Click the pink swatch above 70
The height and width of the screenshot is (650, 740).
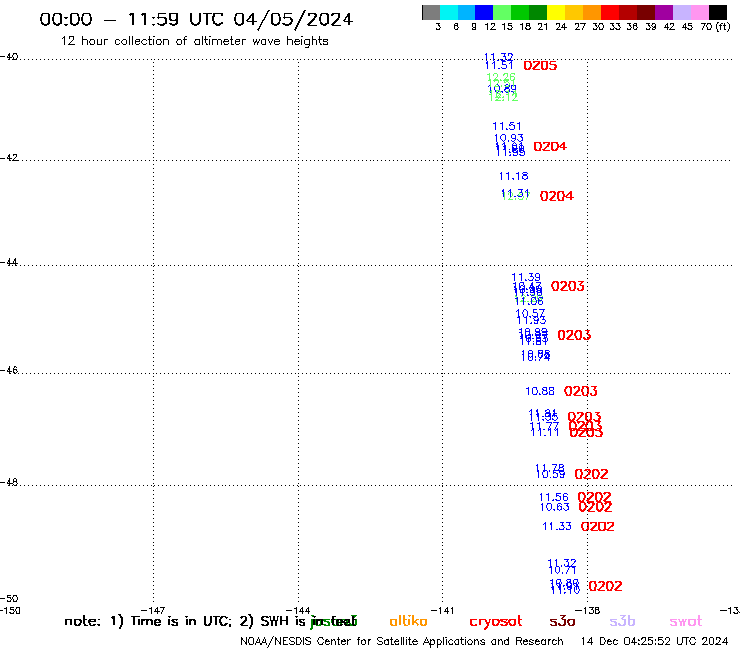pyautogui.click(x=699, y=12)
